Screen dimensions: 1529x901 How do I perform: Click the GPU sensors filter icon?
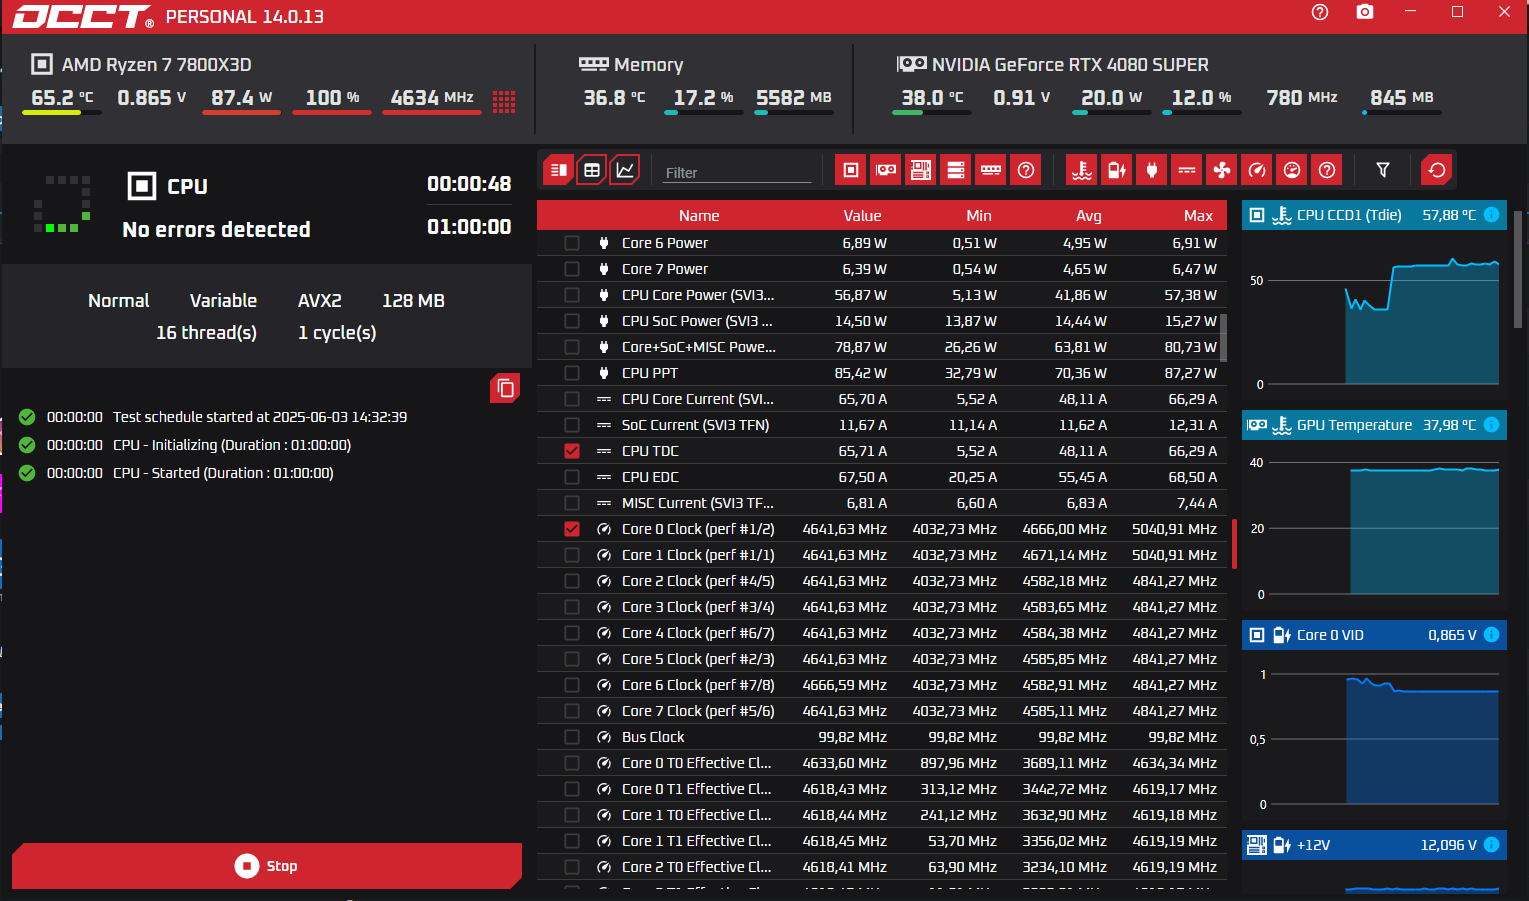(886, 170)
